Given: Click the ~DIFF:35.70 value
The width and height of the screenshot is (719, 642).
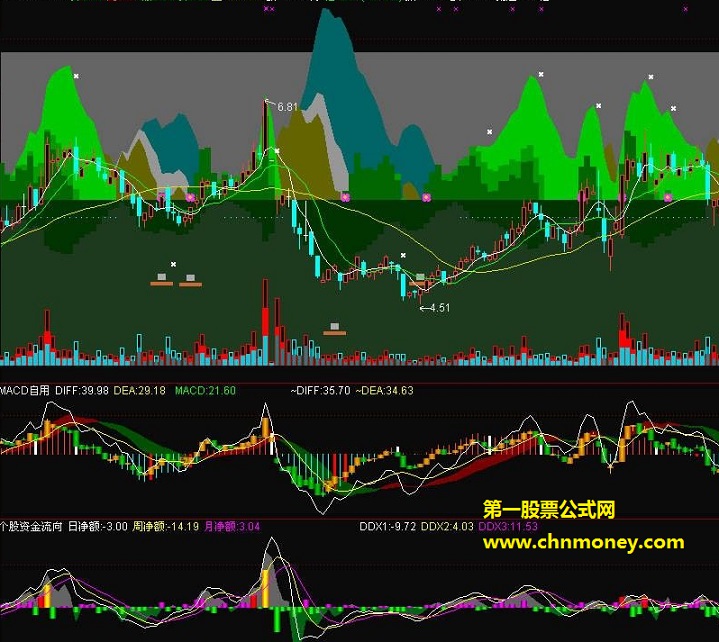Looking at the screenshot, I should pyautogui.click(x=320, y=390).
